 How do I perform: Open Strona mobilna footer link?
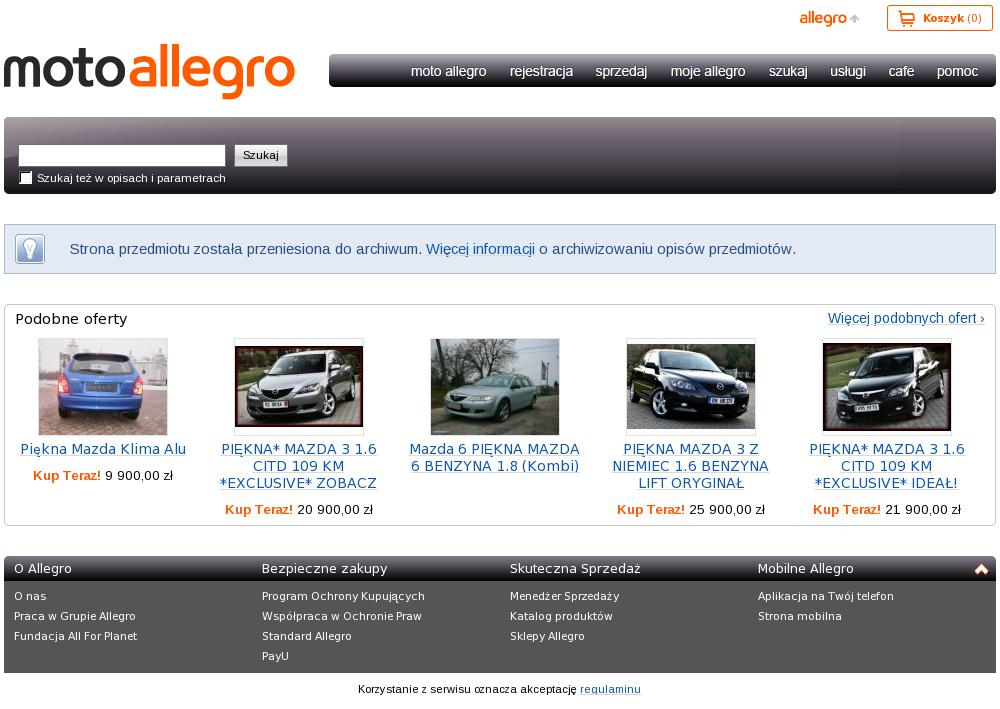click(800, 616)
